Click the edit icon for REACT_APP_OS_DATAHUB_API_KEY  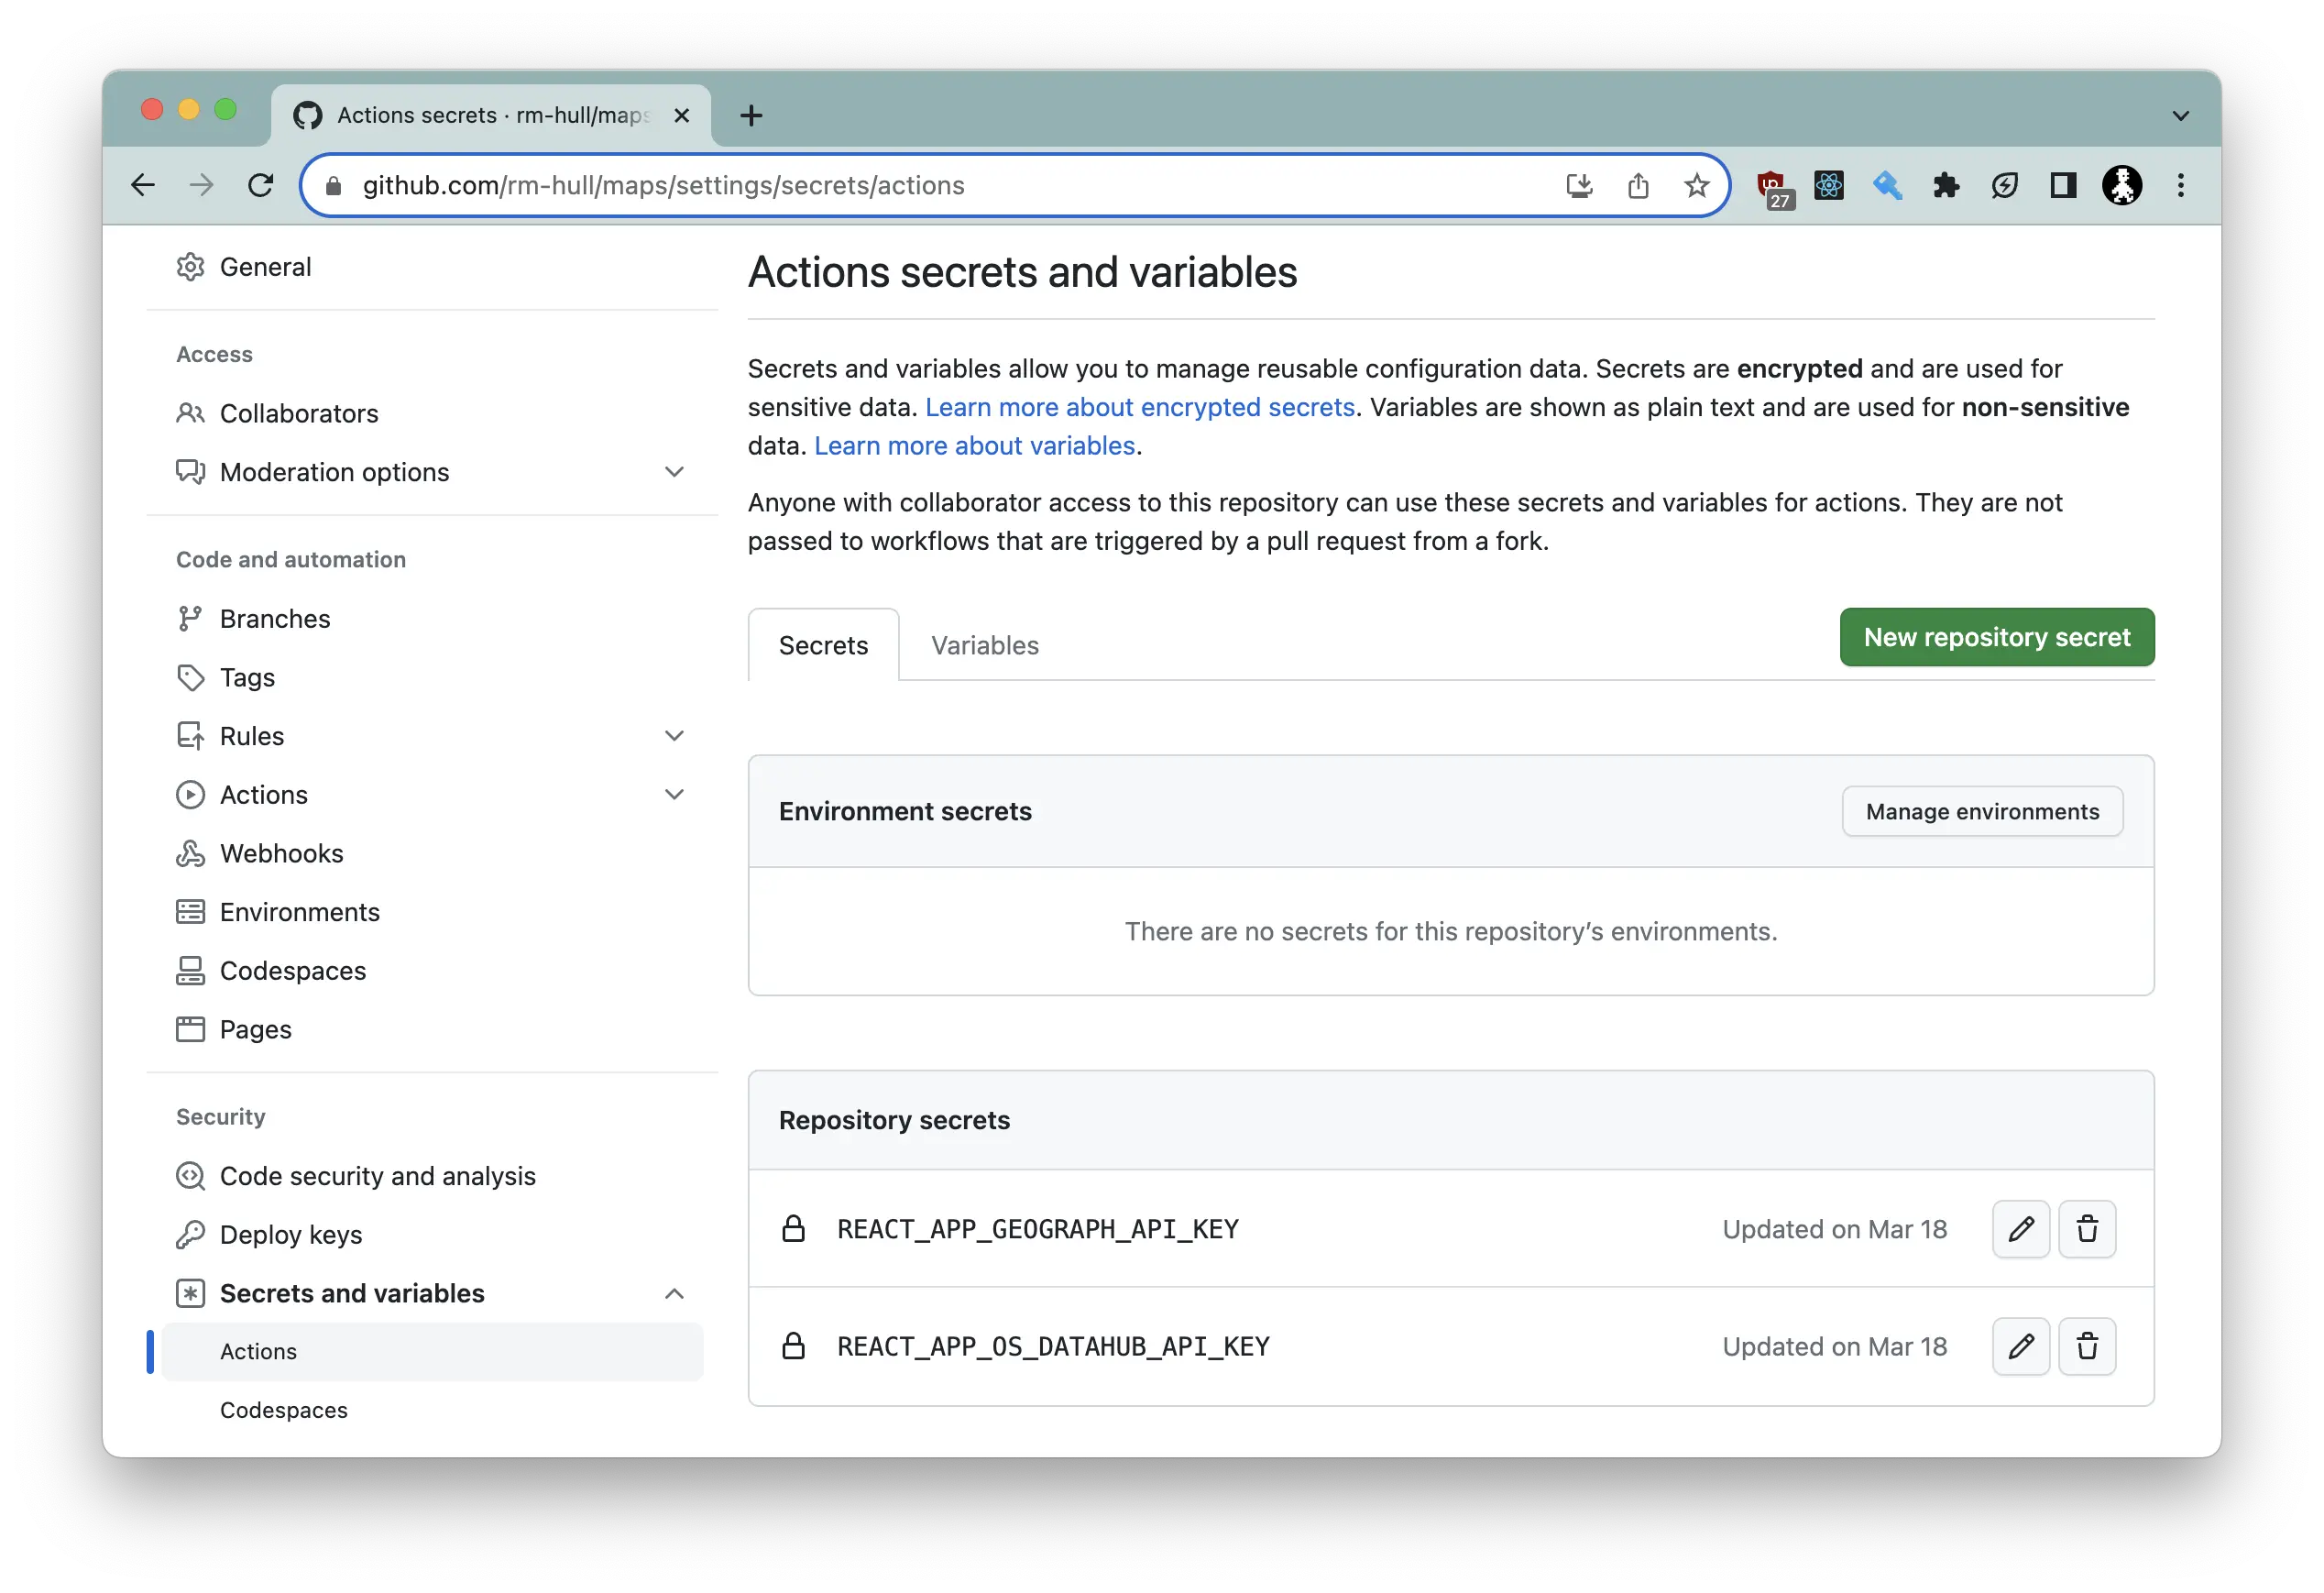2022,1346
